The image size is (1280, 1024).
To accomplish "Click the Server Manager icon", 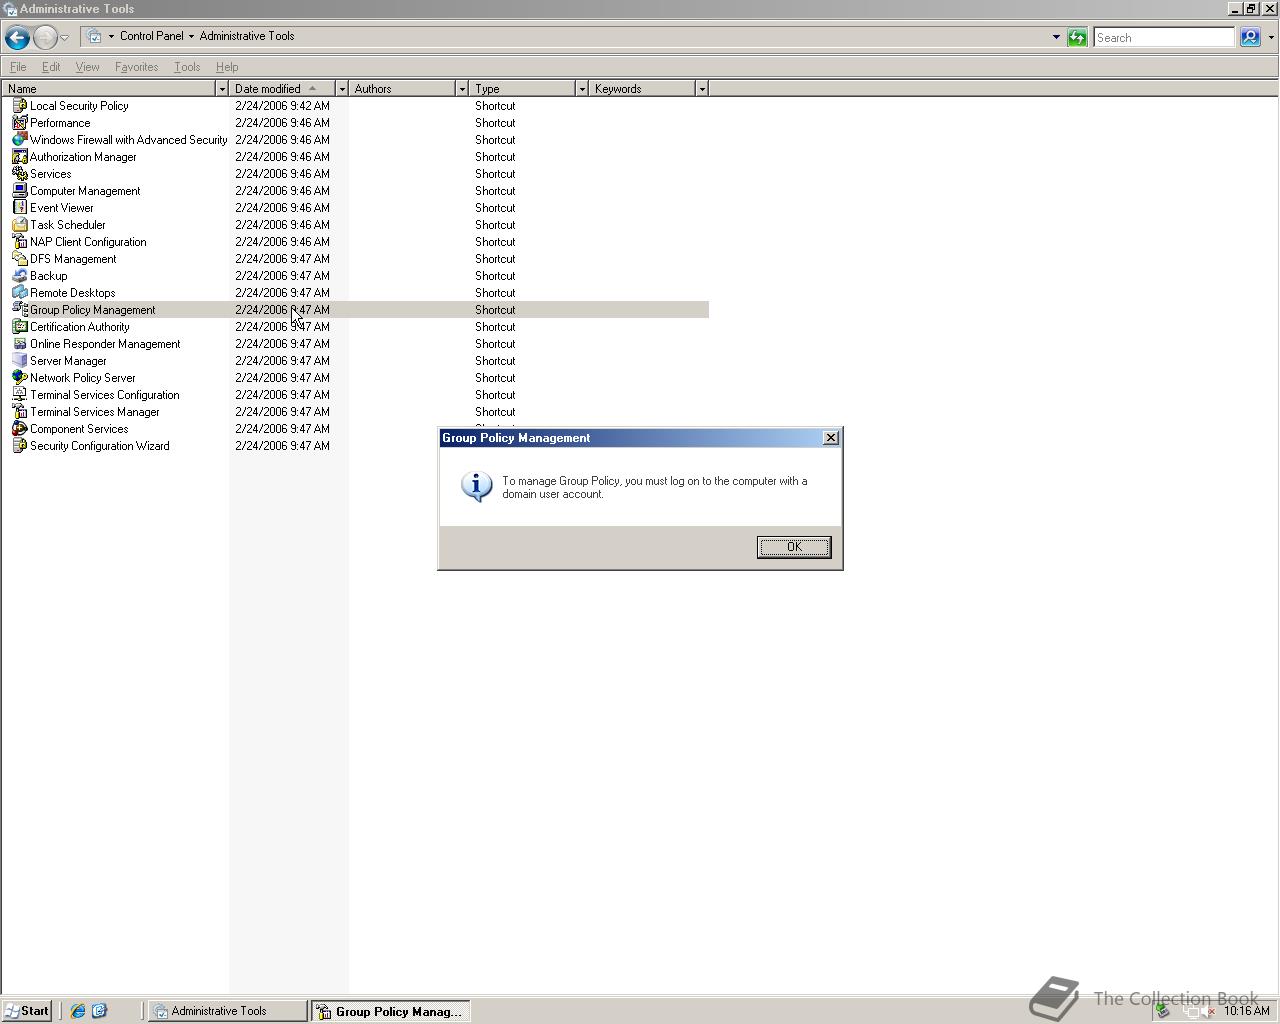I will point(19,361).
